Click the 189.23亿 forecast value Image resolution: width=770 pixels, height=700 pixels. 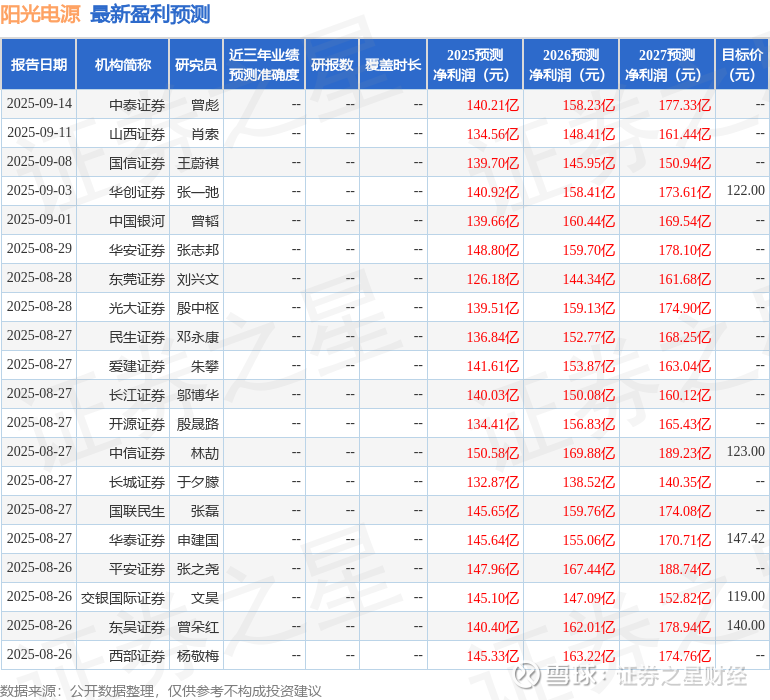pos(685,453)
